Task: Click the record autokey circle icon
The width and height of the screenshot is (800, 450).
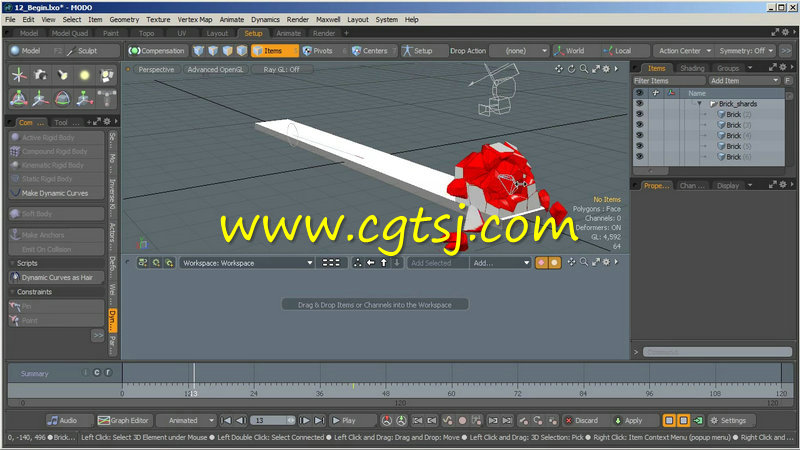Action: coord(462,420)
